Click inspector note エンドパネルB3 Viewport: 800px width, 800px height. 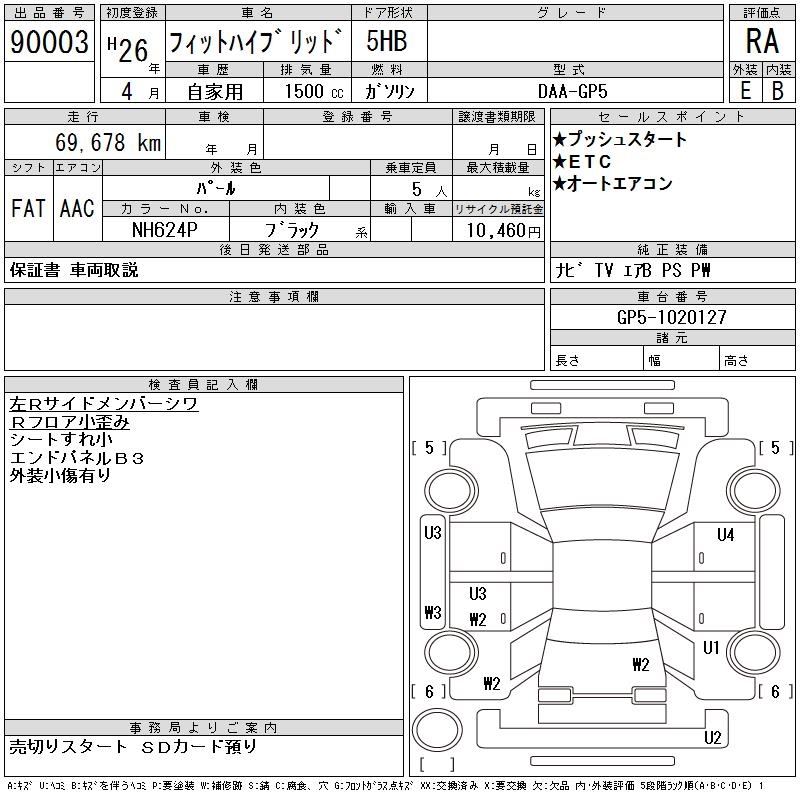[x=77, y=458]
